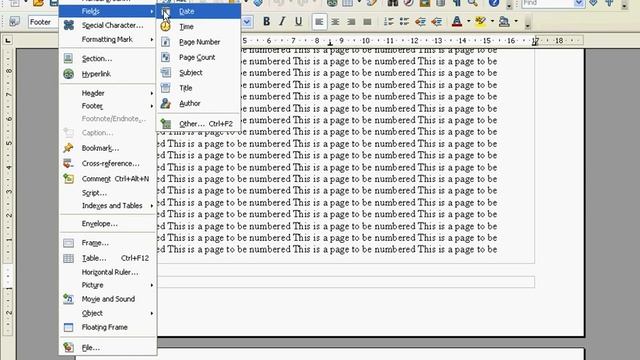
Task: Click the Find & Replace binoculars icon
Action: (x=393, y=3)
